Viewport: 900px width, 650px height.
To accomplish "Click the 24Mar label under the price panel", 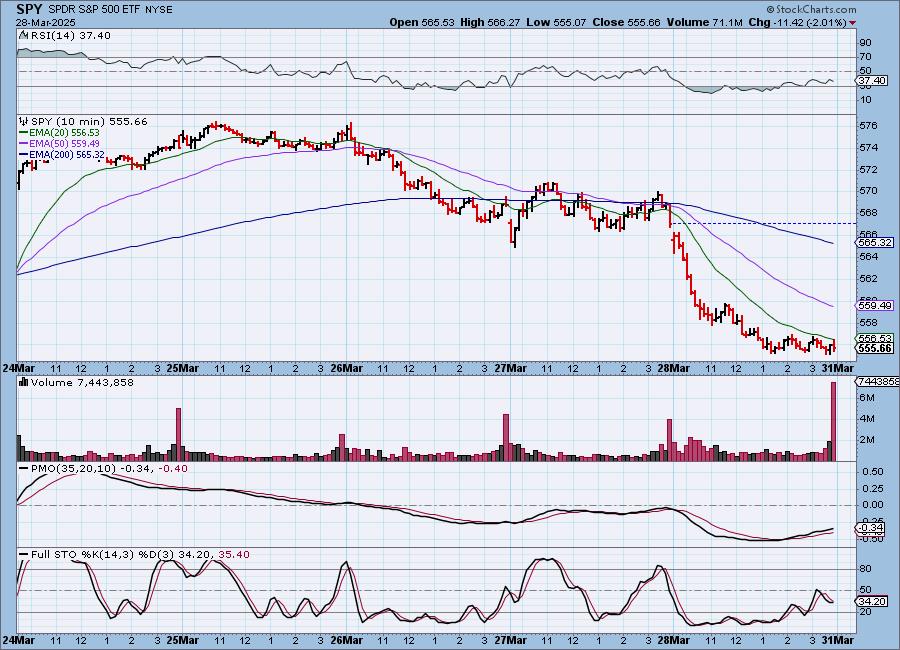I will [x=18, y=368].
